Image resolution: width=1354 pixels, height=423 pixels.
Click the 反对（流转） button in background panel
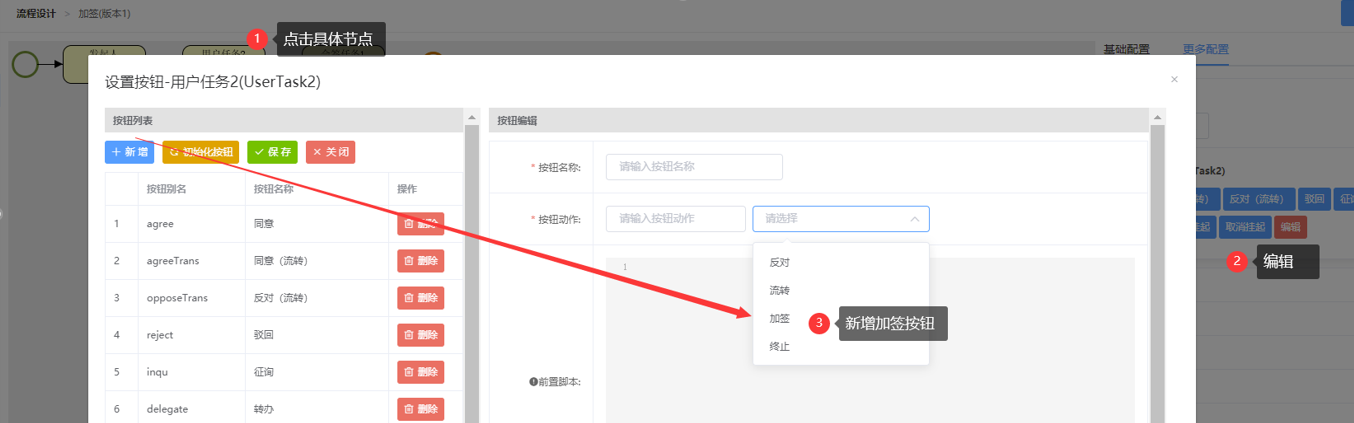(x=1258, y=199)
